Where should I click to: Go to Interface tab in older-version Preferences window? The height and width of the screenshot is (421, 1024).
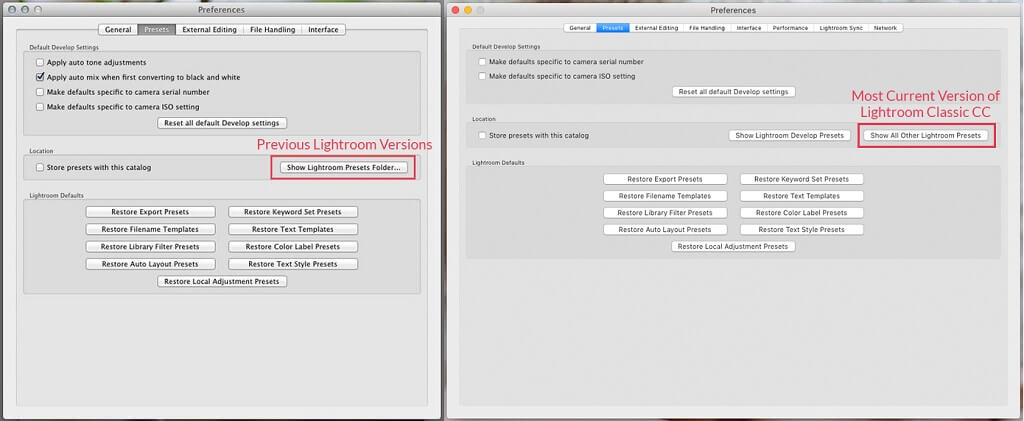323,29
